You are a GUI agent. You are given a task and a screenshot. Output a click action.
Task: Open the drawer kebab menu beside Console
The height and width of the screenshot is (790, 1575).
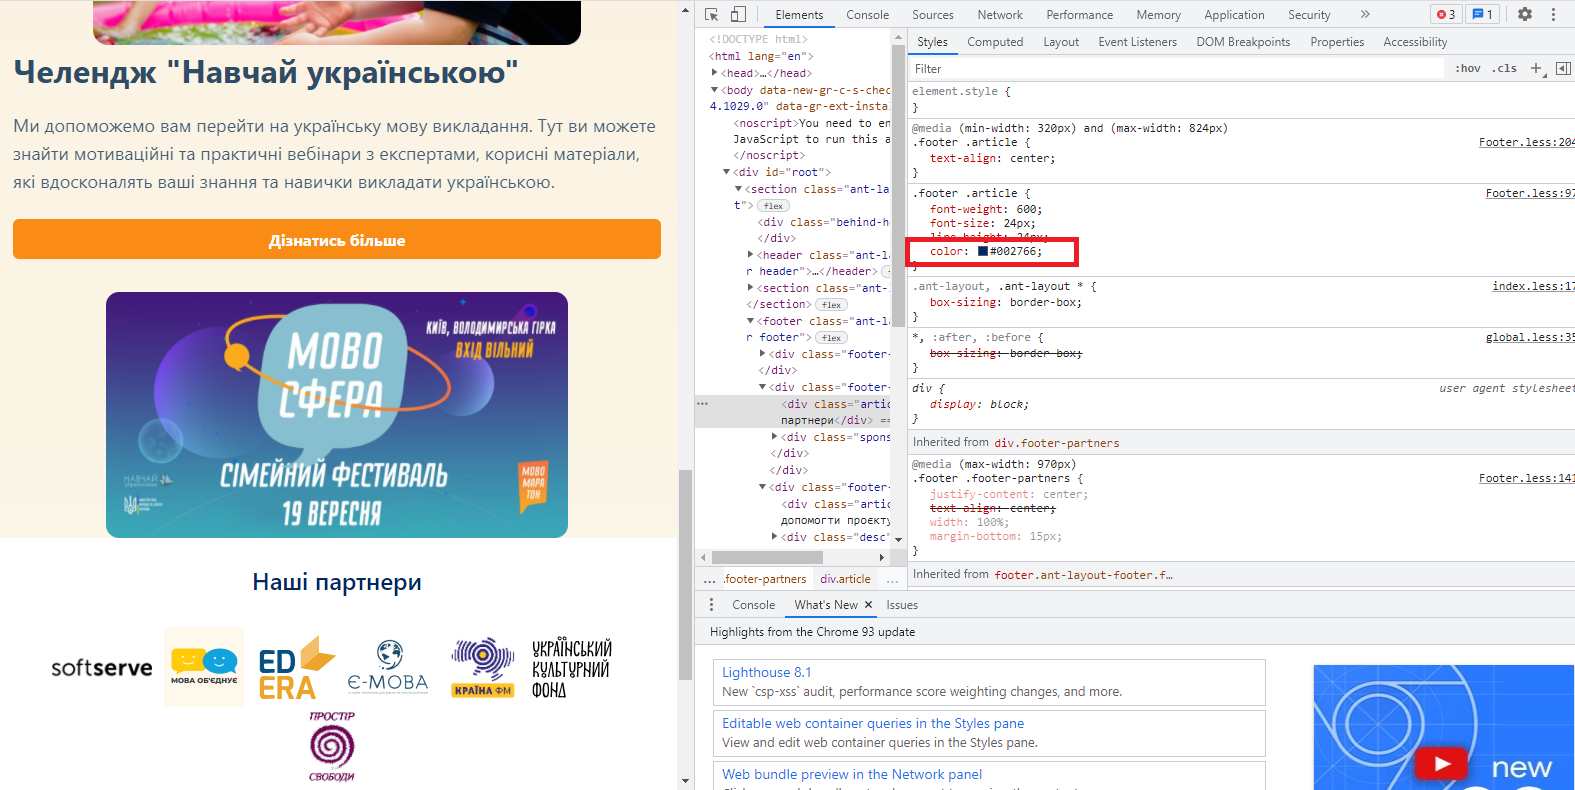coord(712,605)
